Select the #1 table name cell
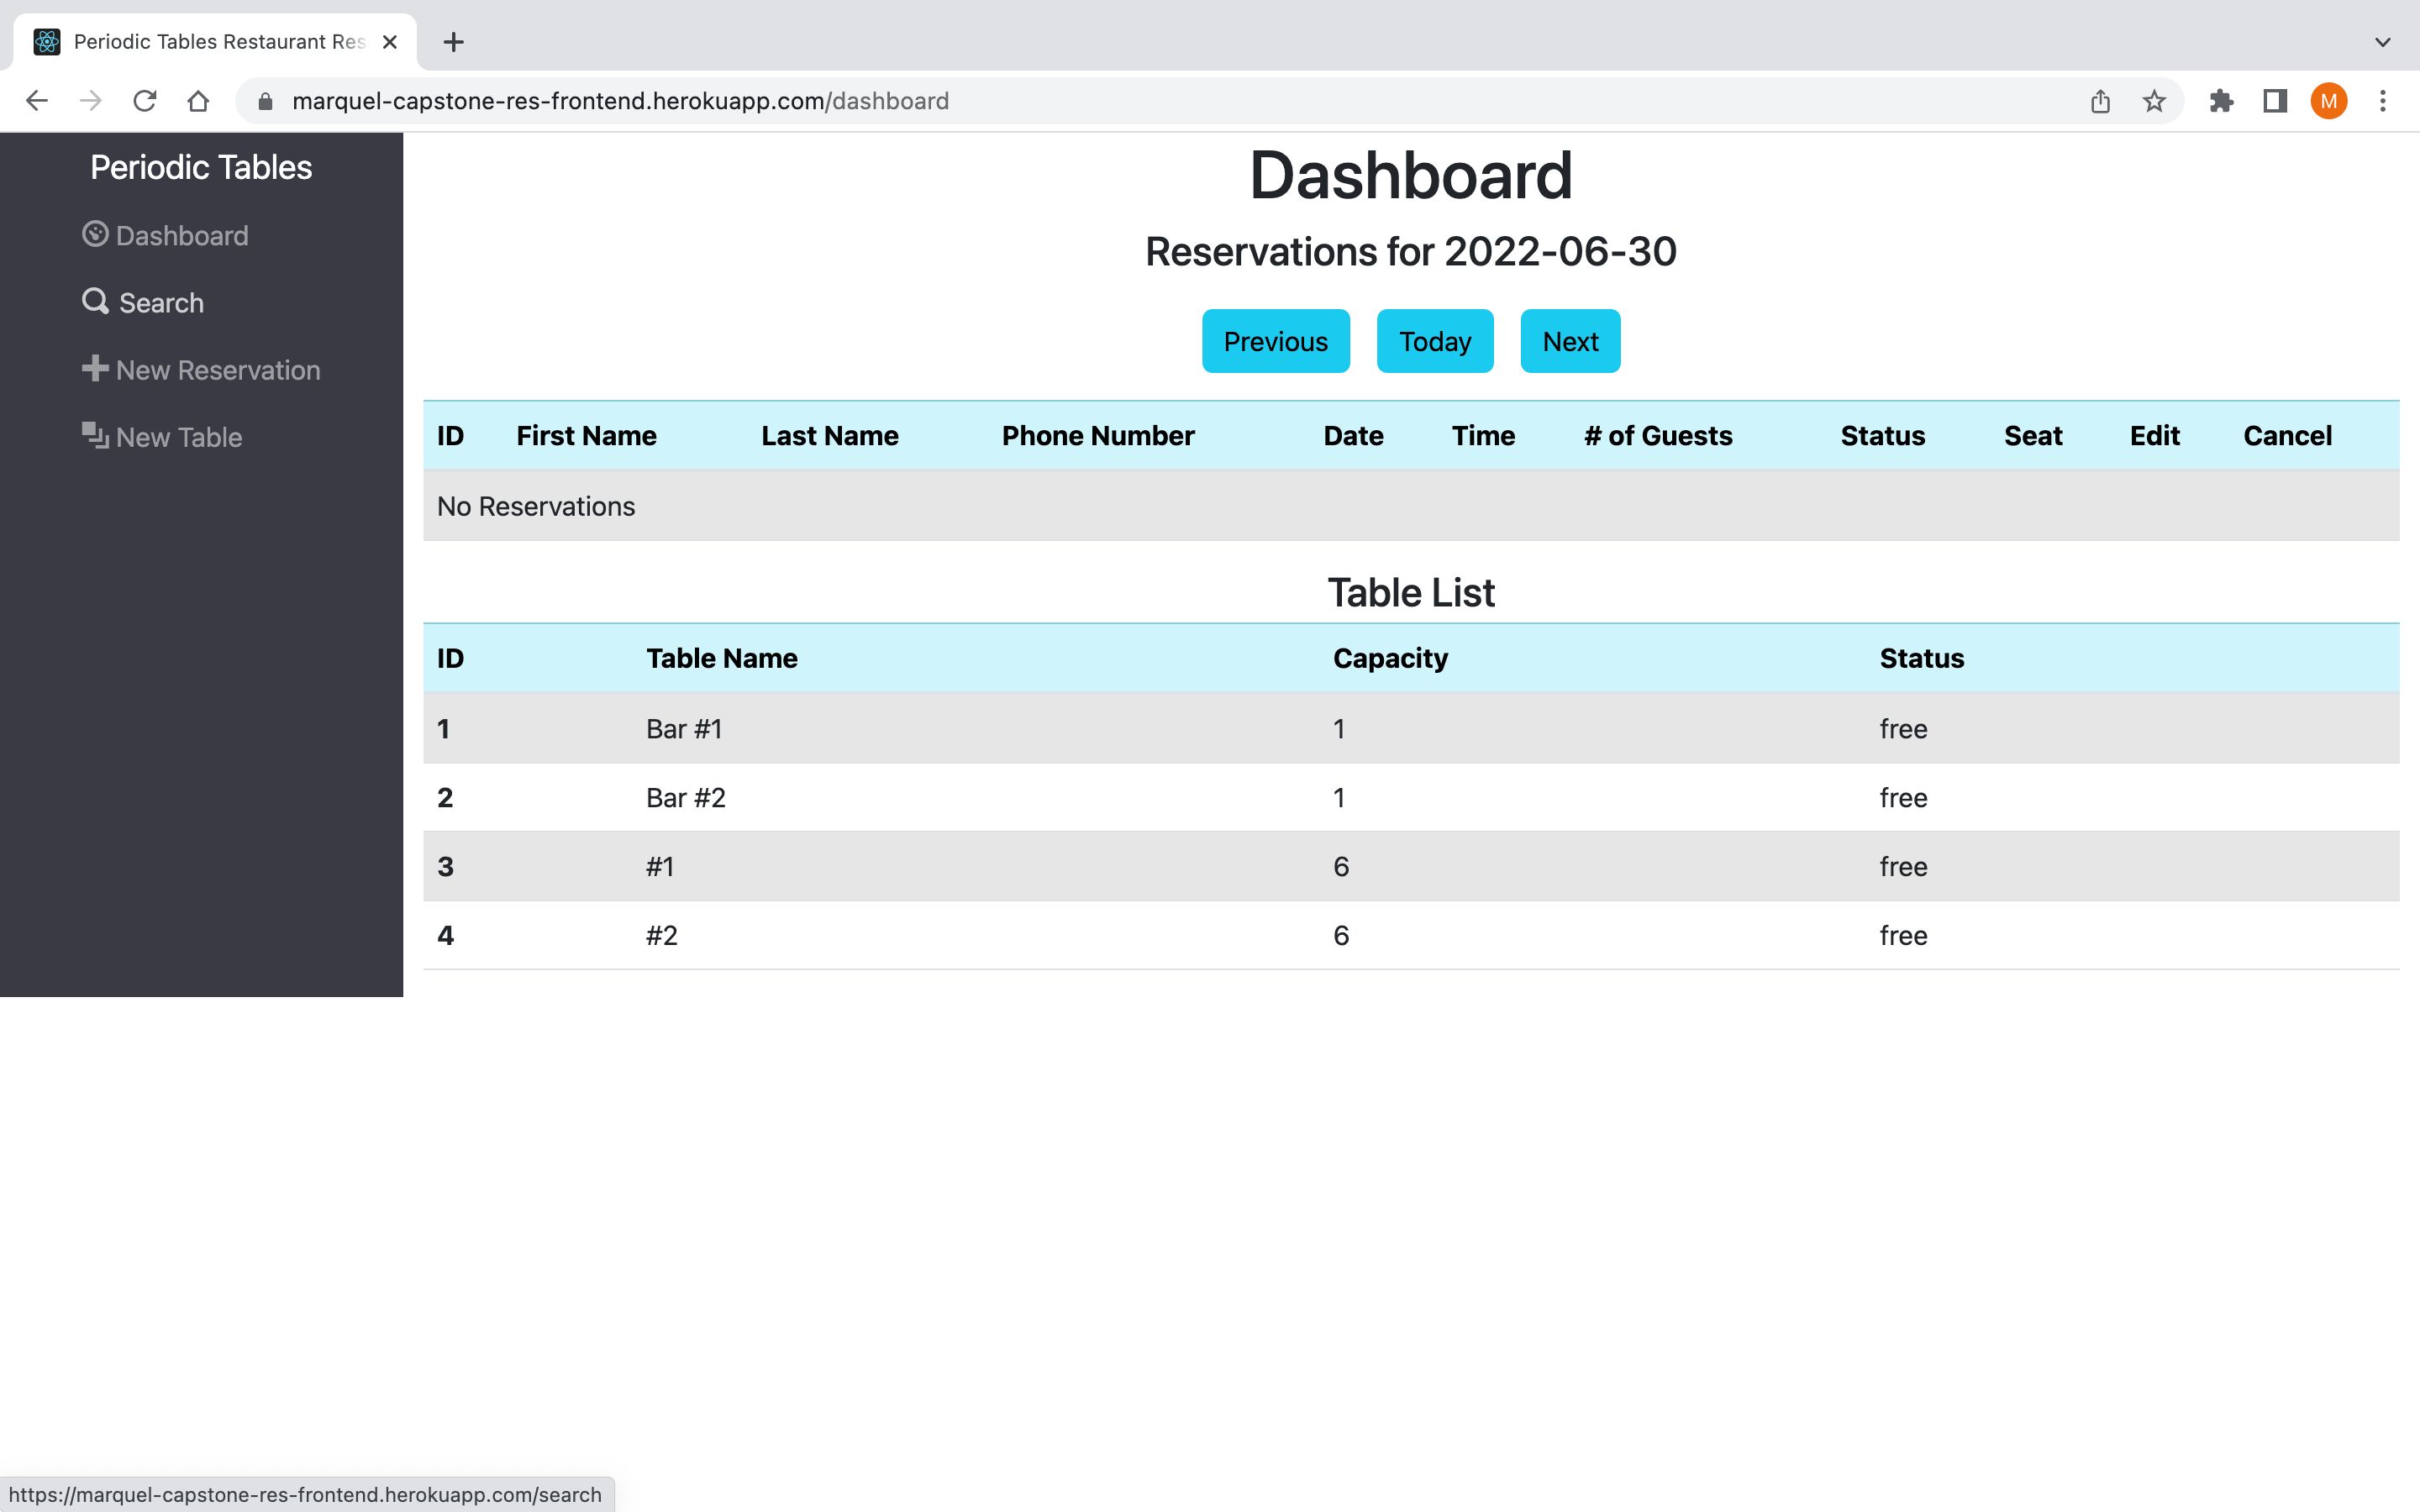The height and width of the screenshot is (1512, 2420). [x=660, y=866]
